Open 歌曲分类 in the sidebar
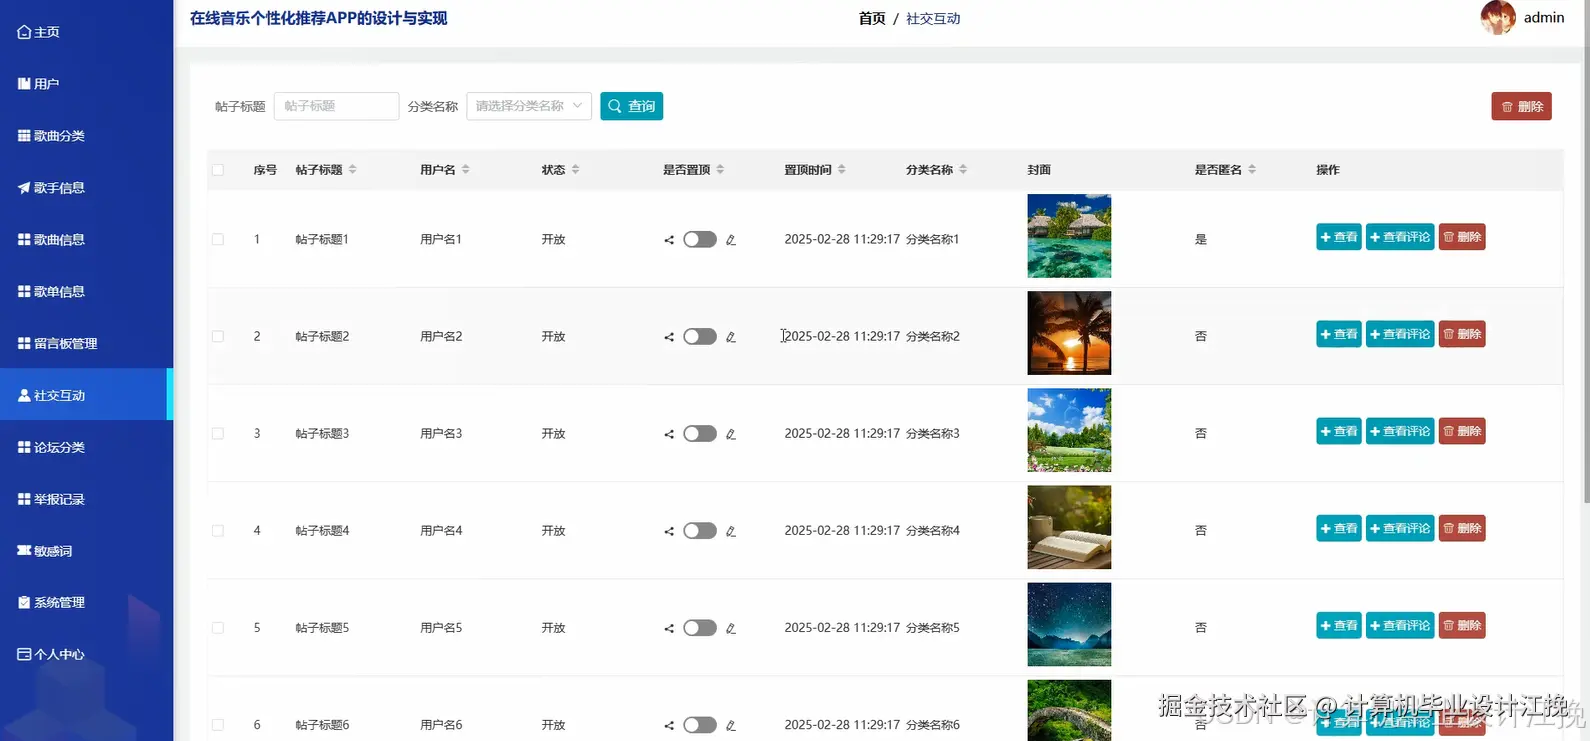1590x741 pixels. tap(86, 136)
